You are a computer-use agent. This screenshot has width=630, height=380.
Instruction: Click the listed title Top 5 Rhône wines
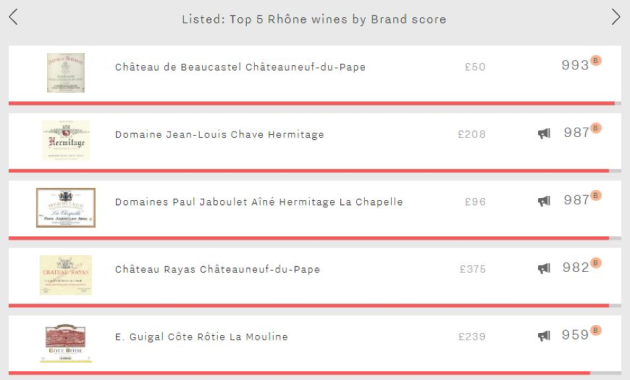314,19
